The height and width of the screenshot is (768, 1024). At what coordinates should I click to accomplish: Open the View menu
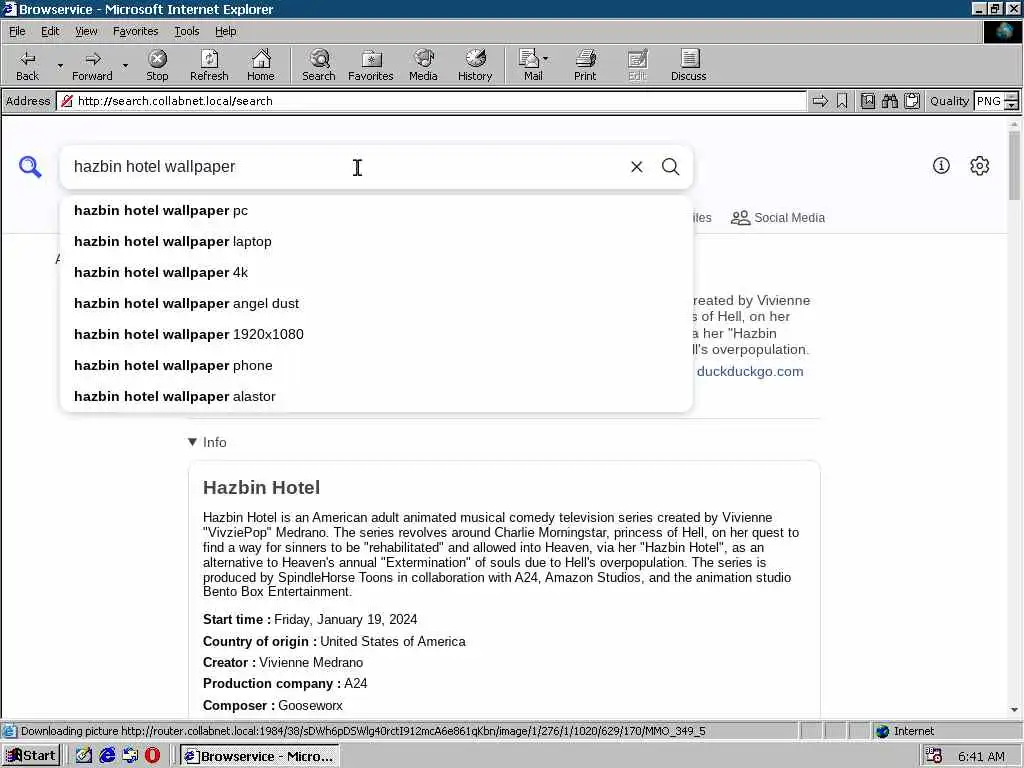tap(86, 31)
